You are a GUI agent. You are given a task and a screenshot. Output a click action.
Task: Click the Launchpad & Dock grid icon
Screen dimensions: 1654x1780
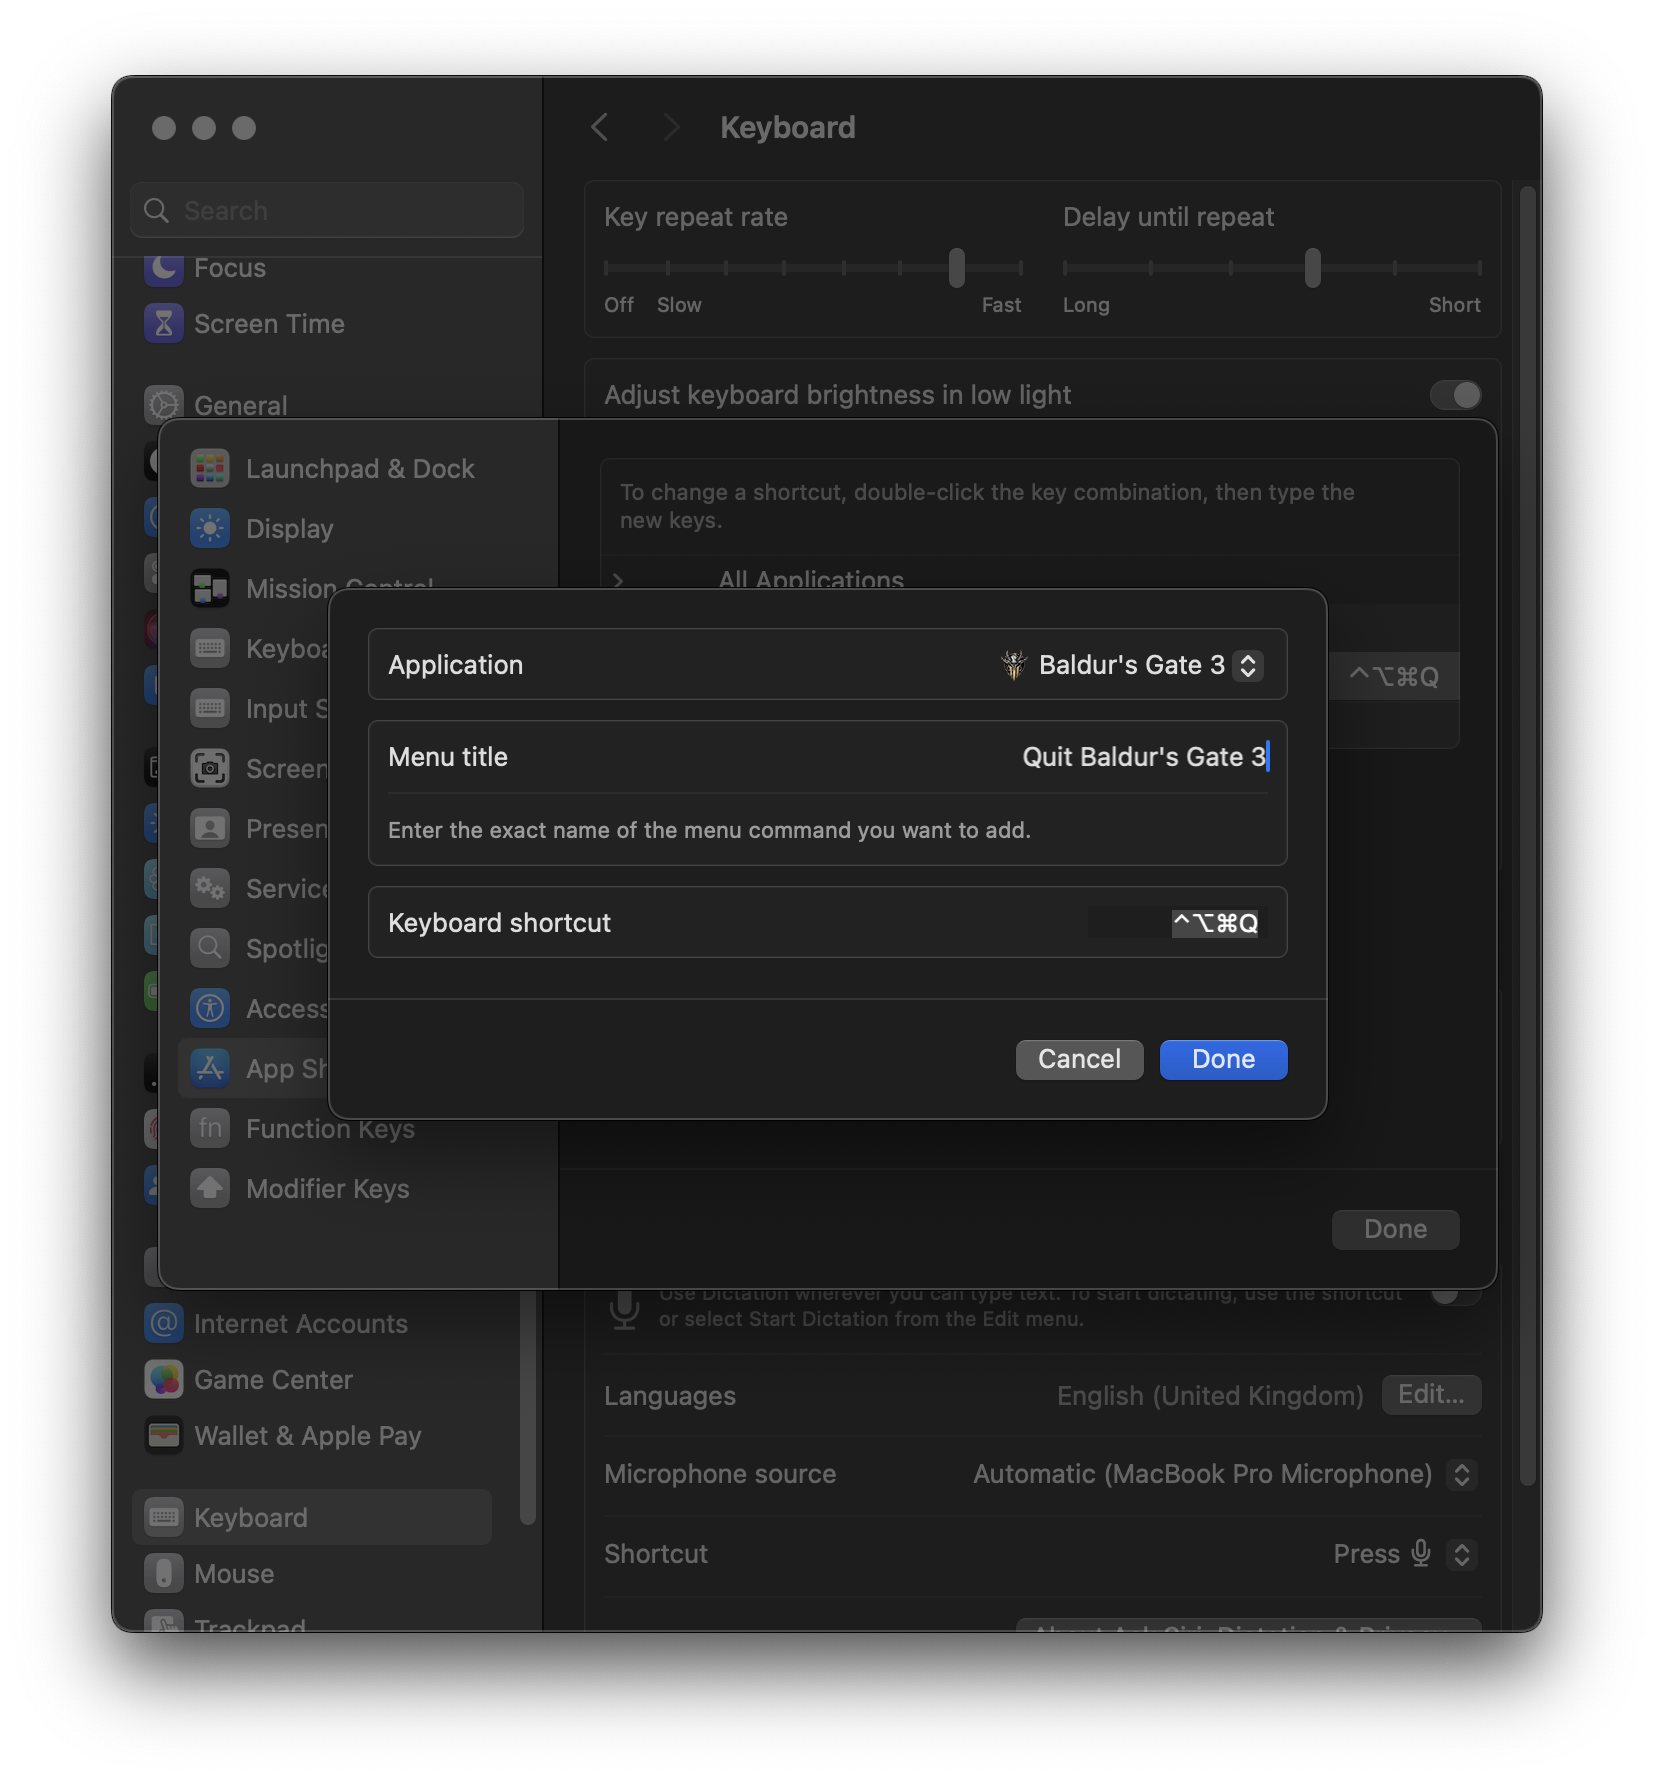(x=210, y=469)
